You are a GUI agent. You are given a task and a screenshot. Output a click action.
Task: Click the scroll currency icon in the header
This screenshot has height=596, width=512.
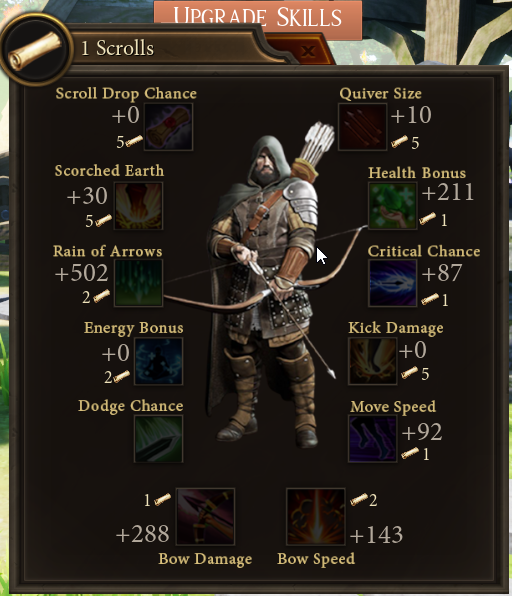pos(35,50)
